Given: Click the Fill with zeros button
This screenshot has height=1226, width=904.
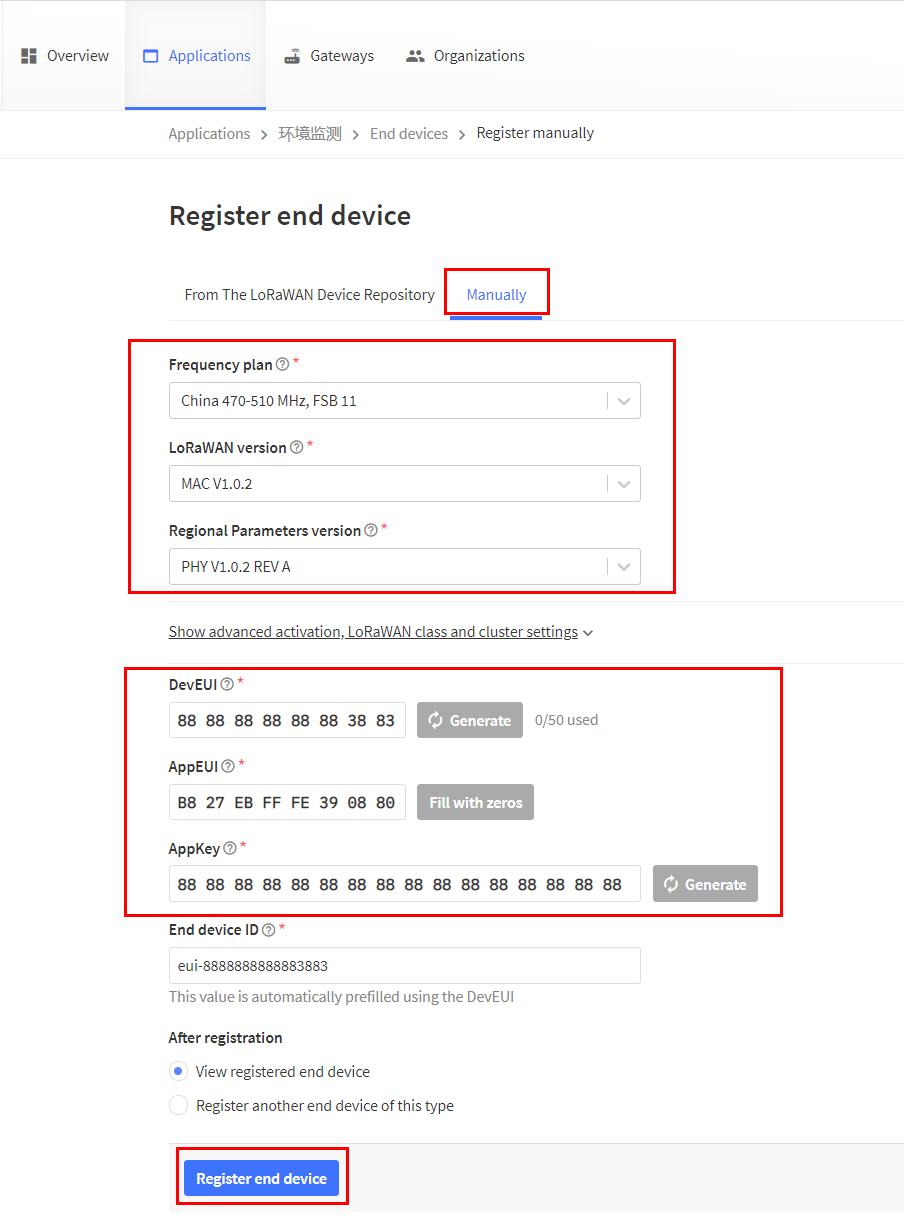Looking at the screenshot, I should 475,802.
